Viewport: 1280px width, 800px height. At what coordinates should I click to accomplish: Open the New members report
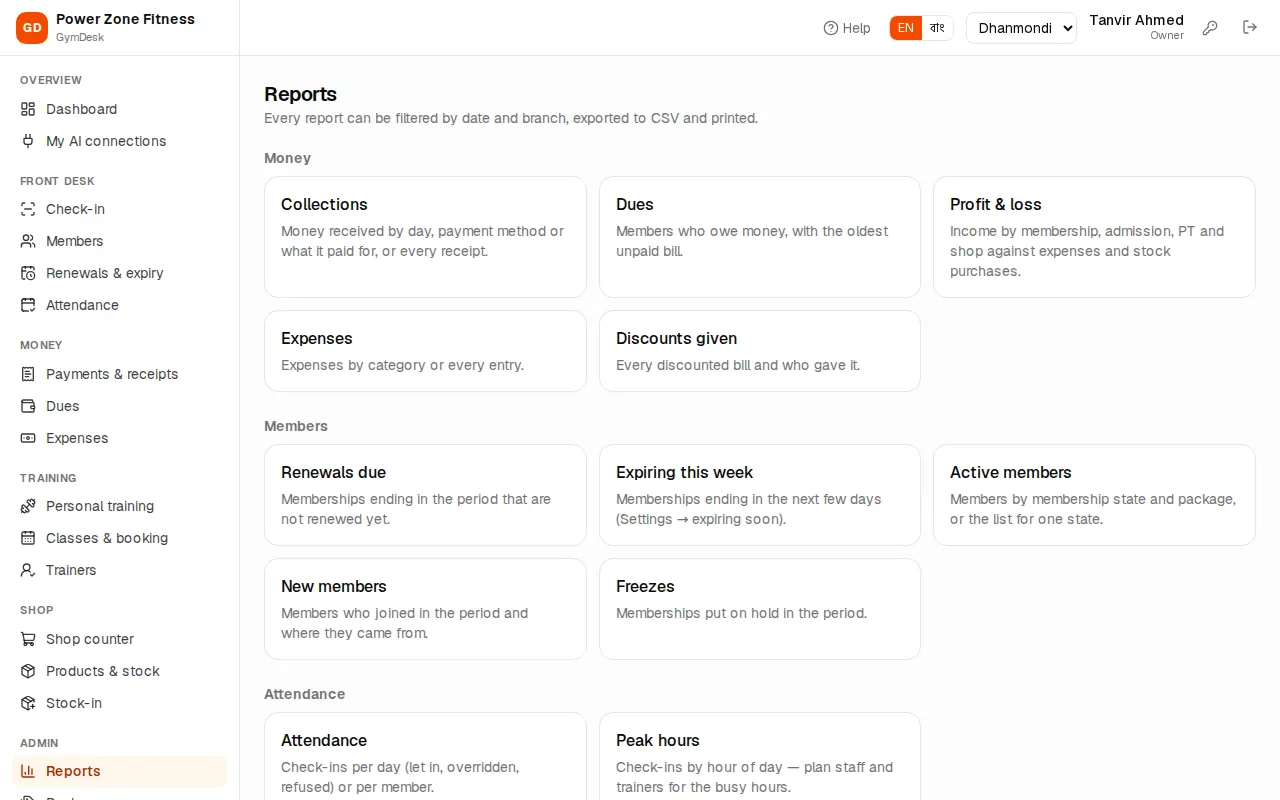click(x=425, y=609)
